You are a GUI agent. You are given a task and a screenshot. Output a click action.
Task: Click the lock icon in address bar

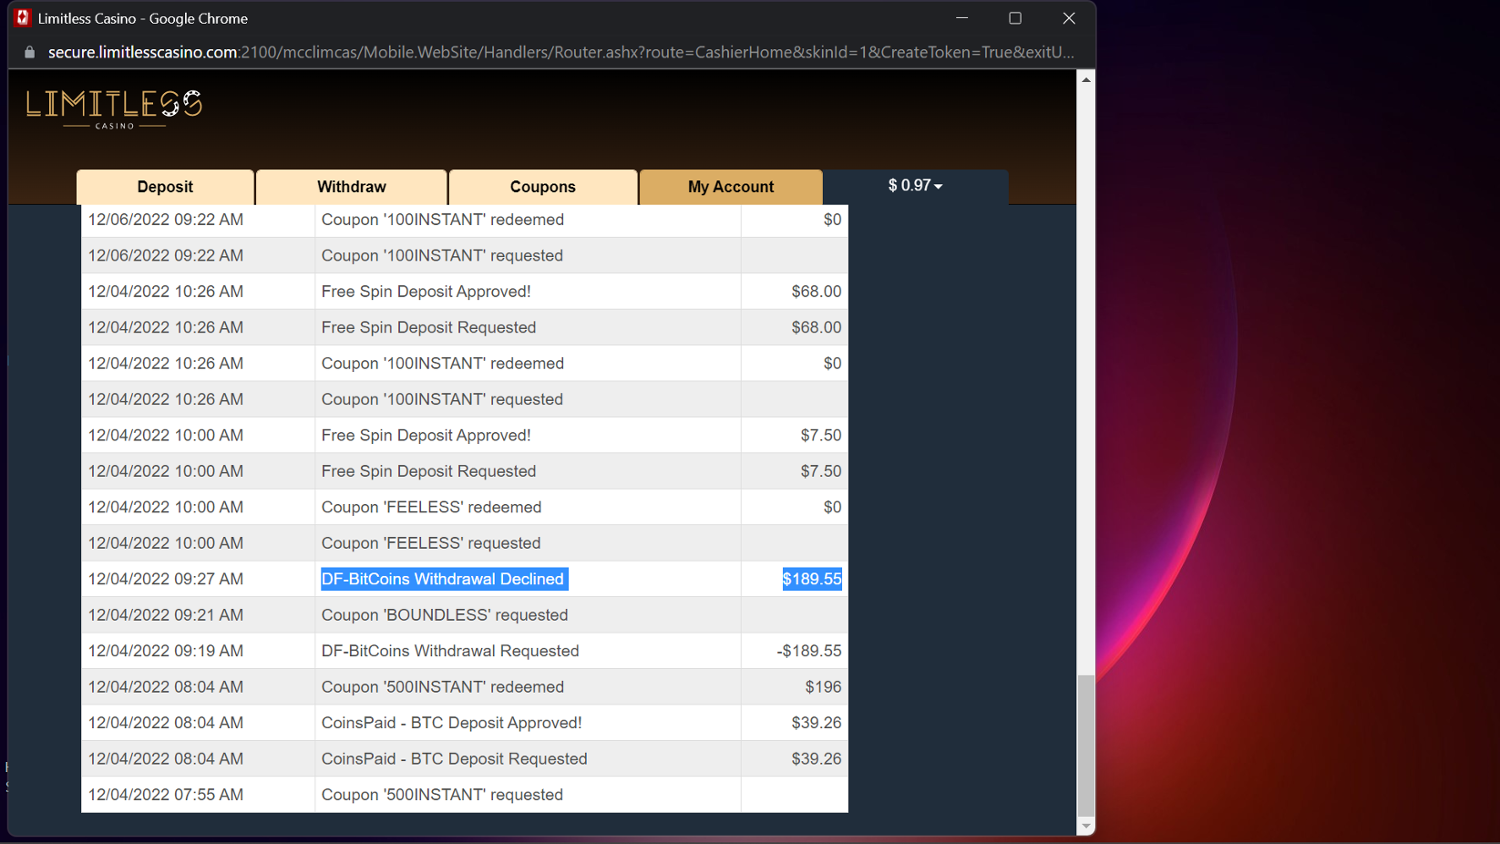(29, 52)
